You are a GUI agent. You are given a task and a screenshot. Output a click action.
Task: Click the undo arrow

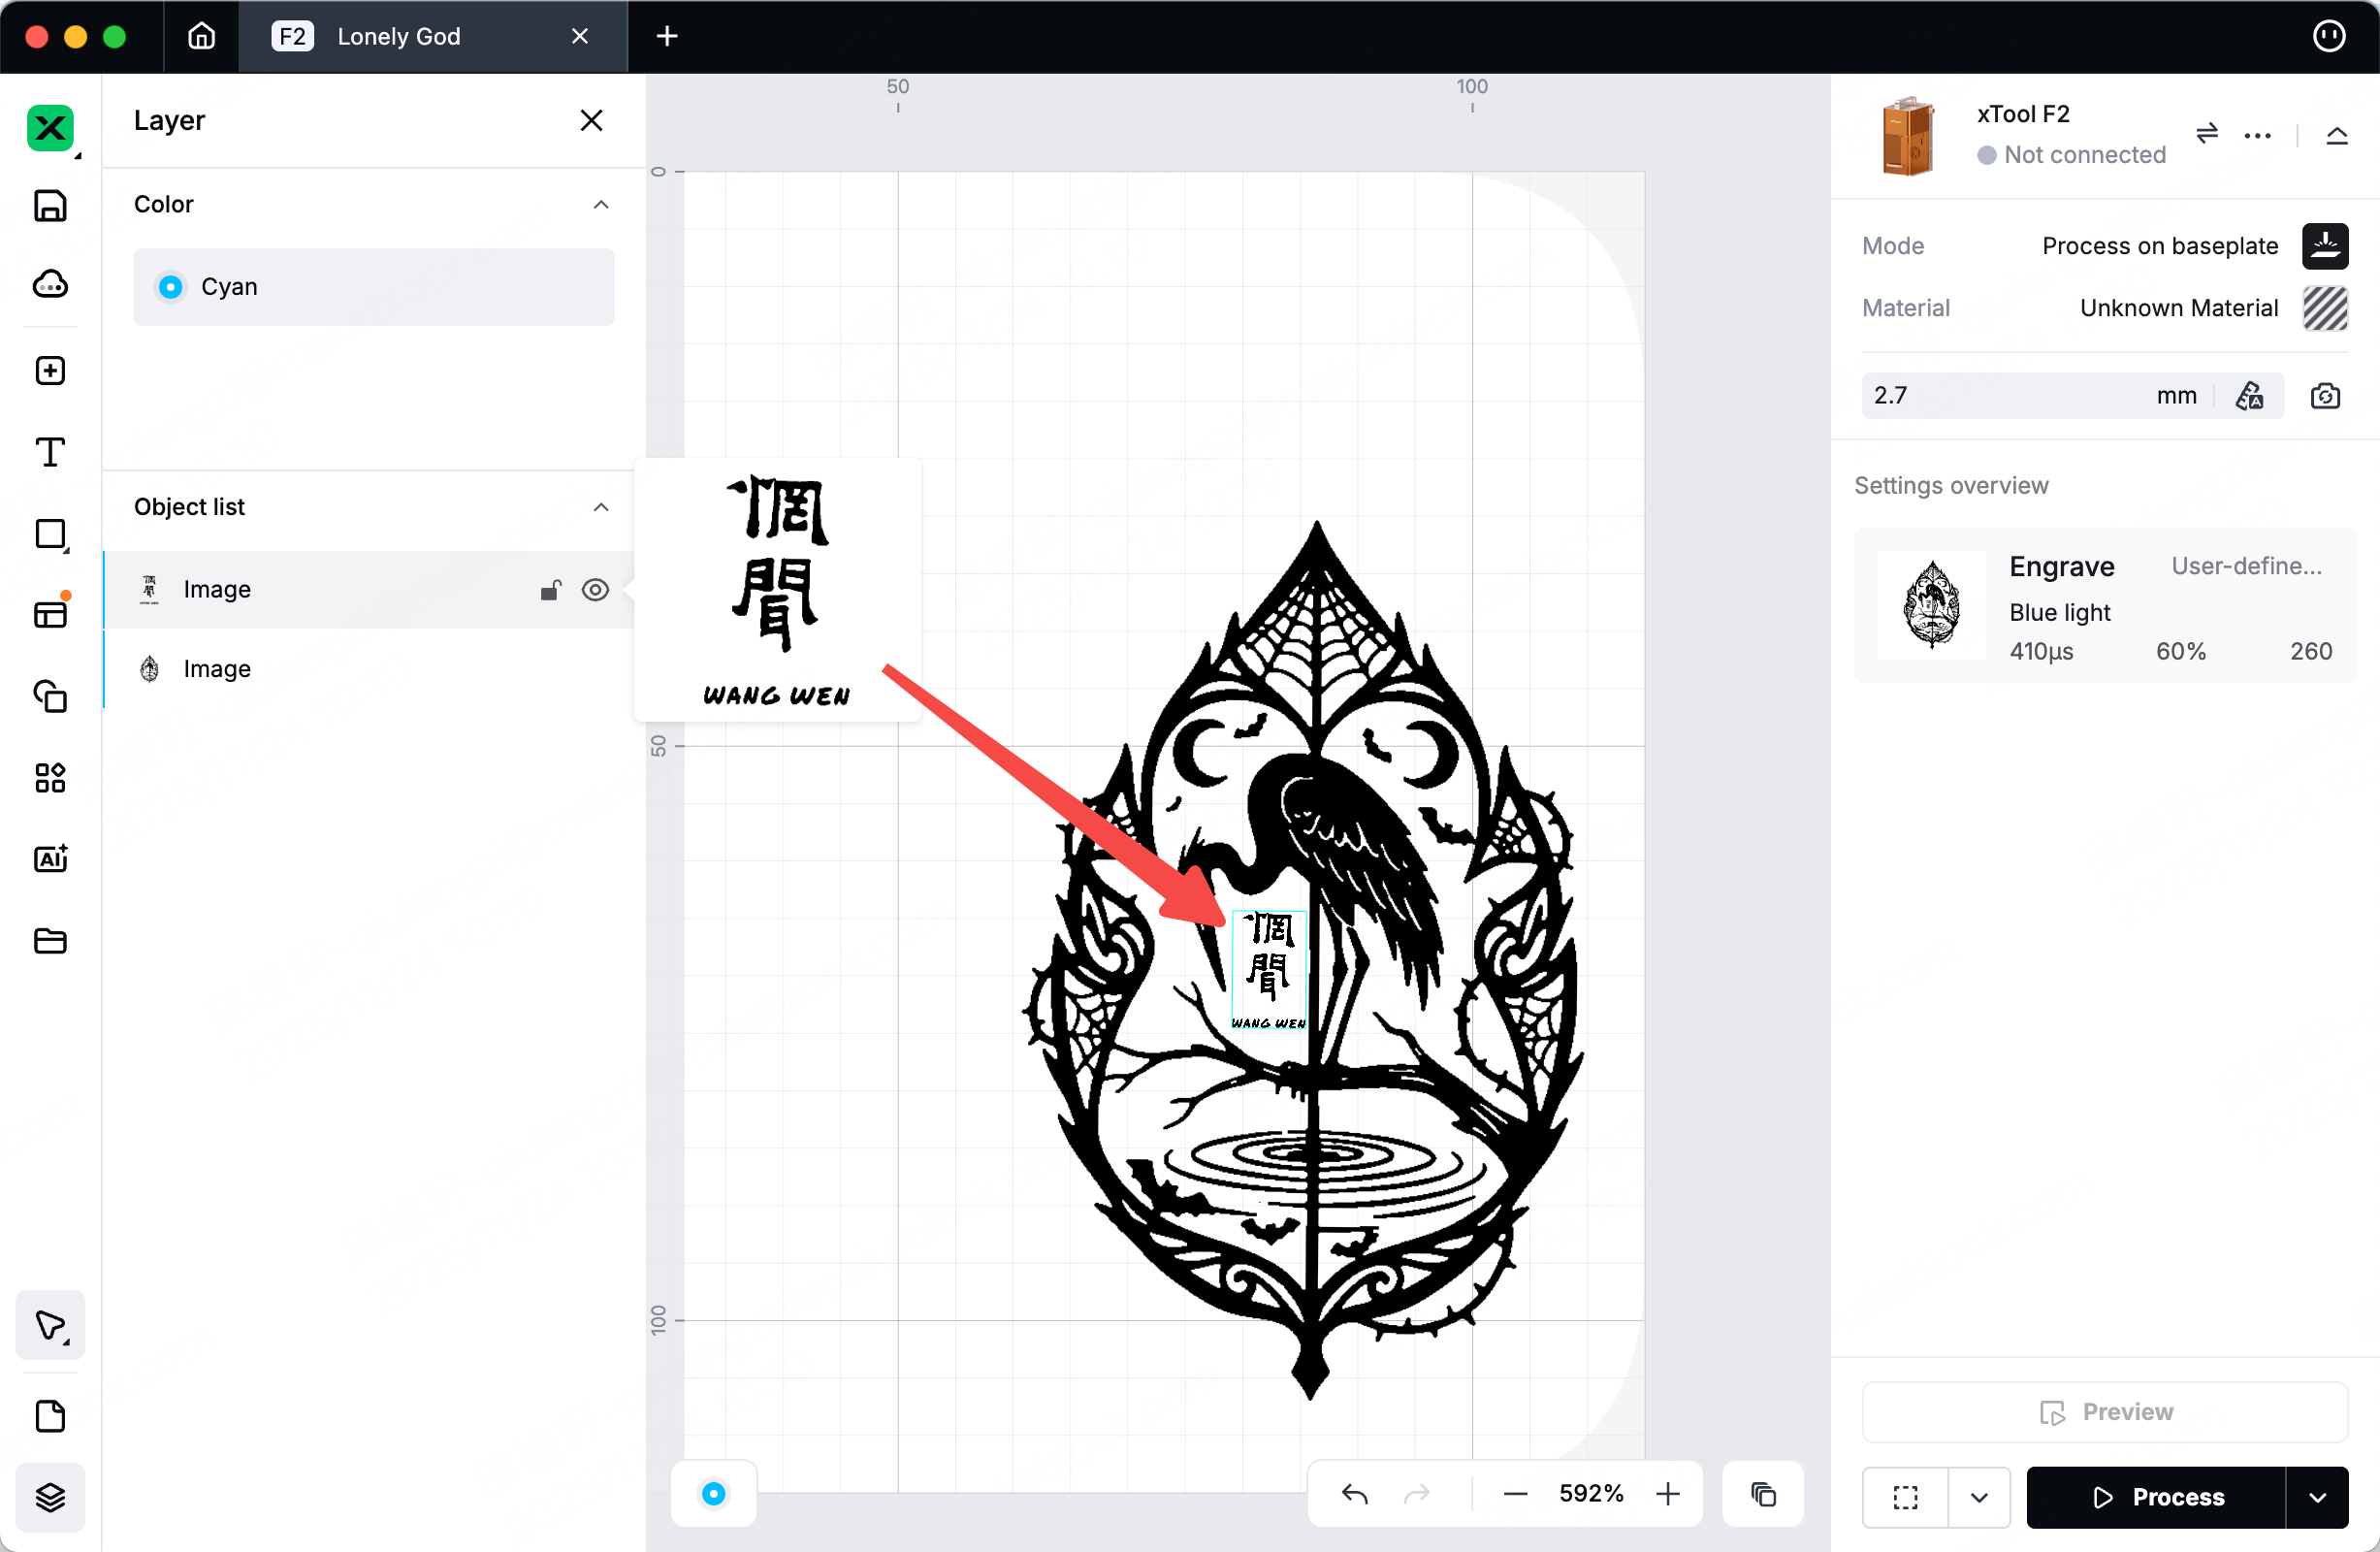pos(1355,1494)
